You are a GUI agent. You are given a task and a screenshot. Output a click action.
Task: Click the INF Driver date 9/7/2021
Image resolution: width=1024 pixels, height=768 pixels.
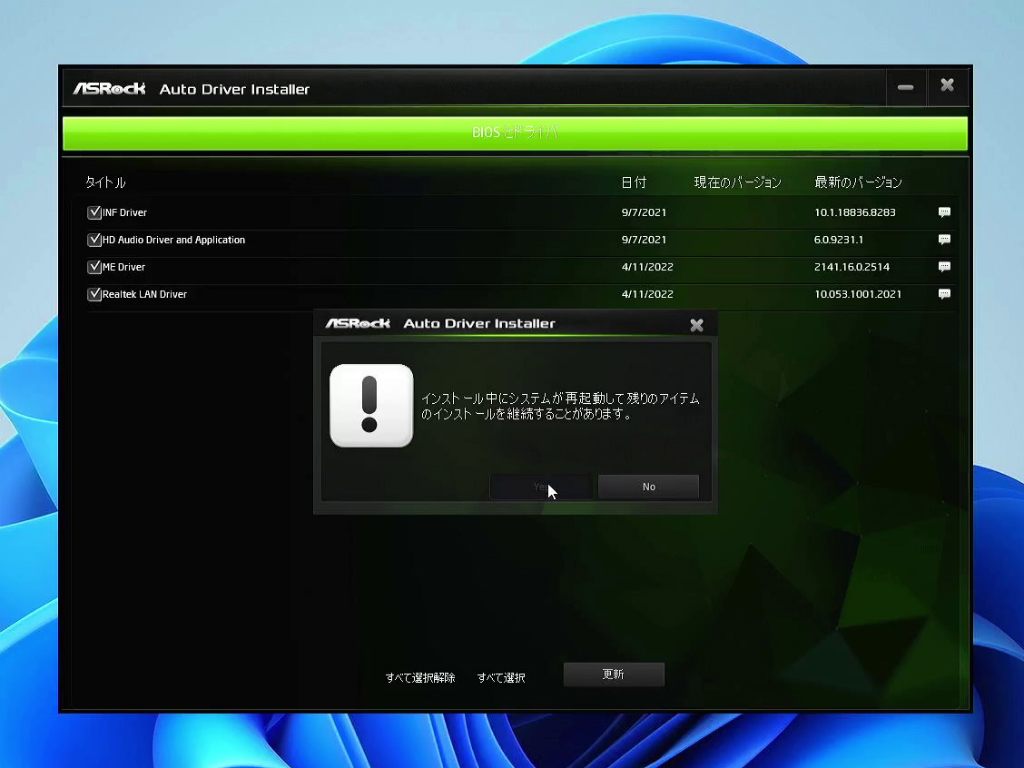click(x=644, y=212)
